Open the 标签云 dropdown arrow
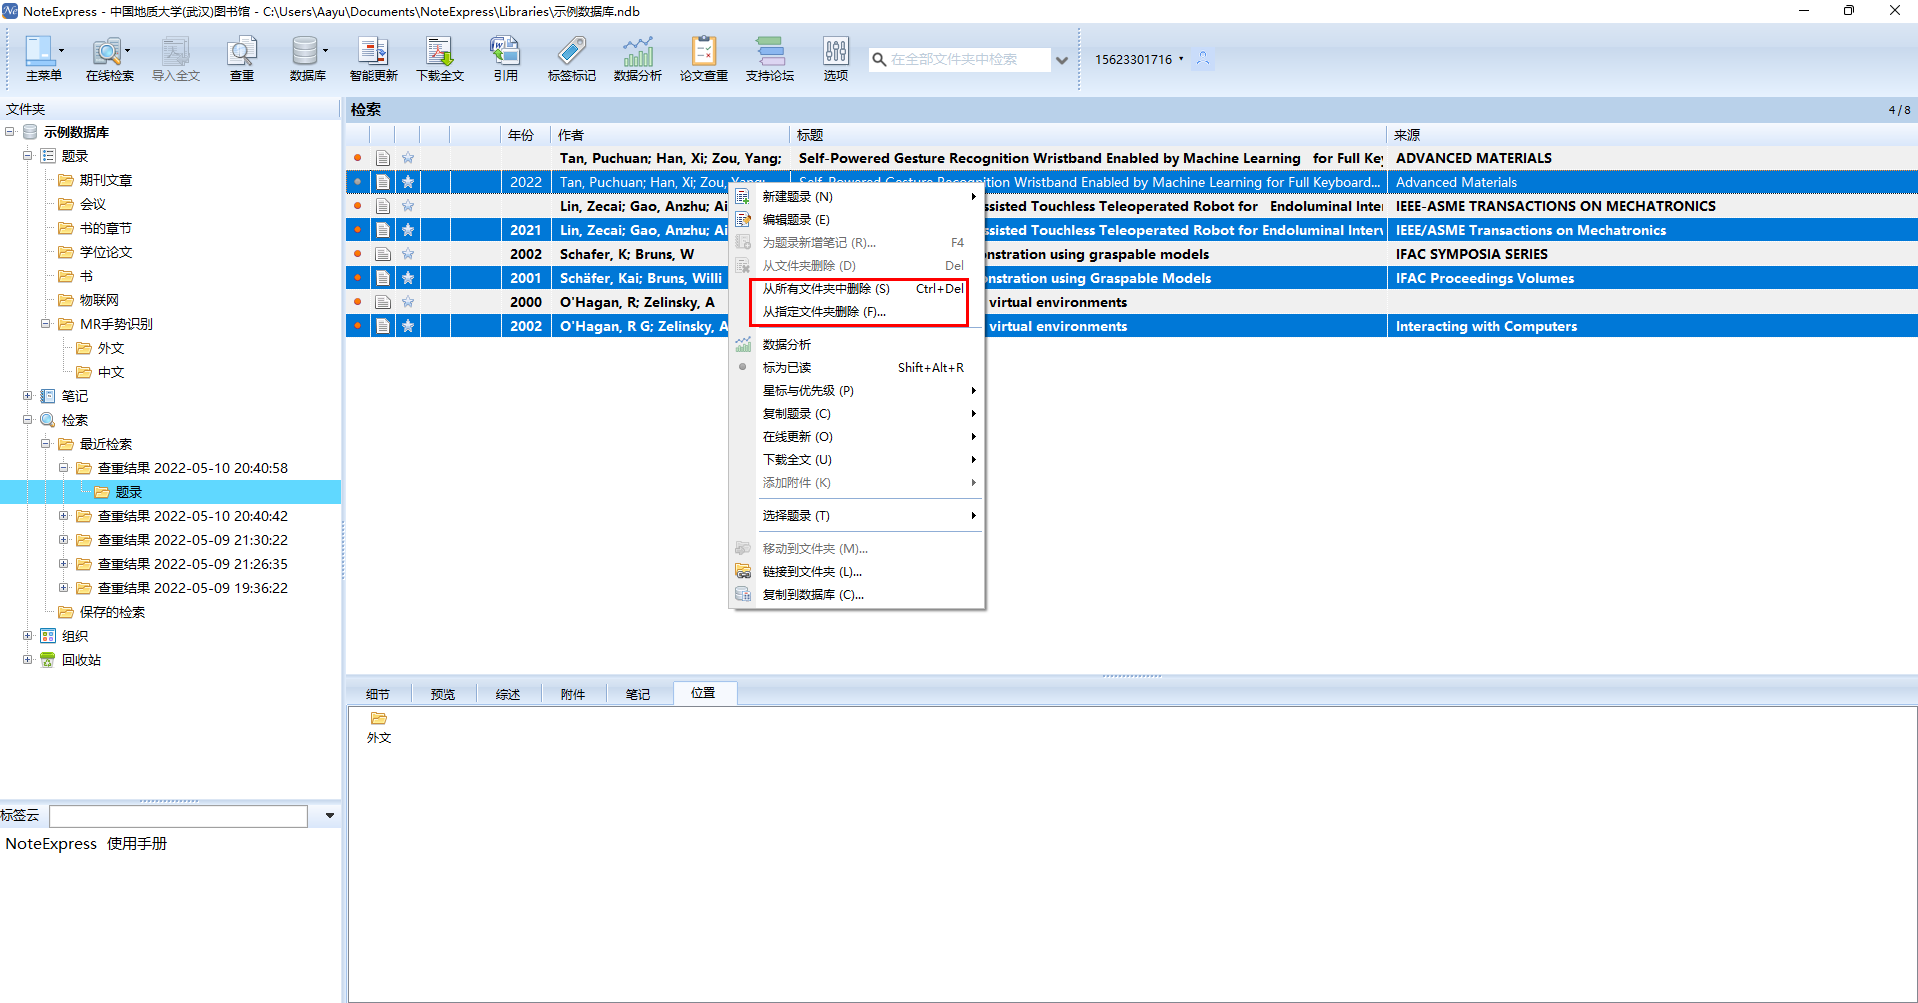Viewport: 1918px width, 1003px height. [x=329, y=816]
